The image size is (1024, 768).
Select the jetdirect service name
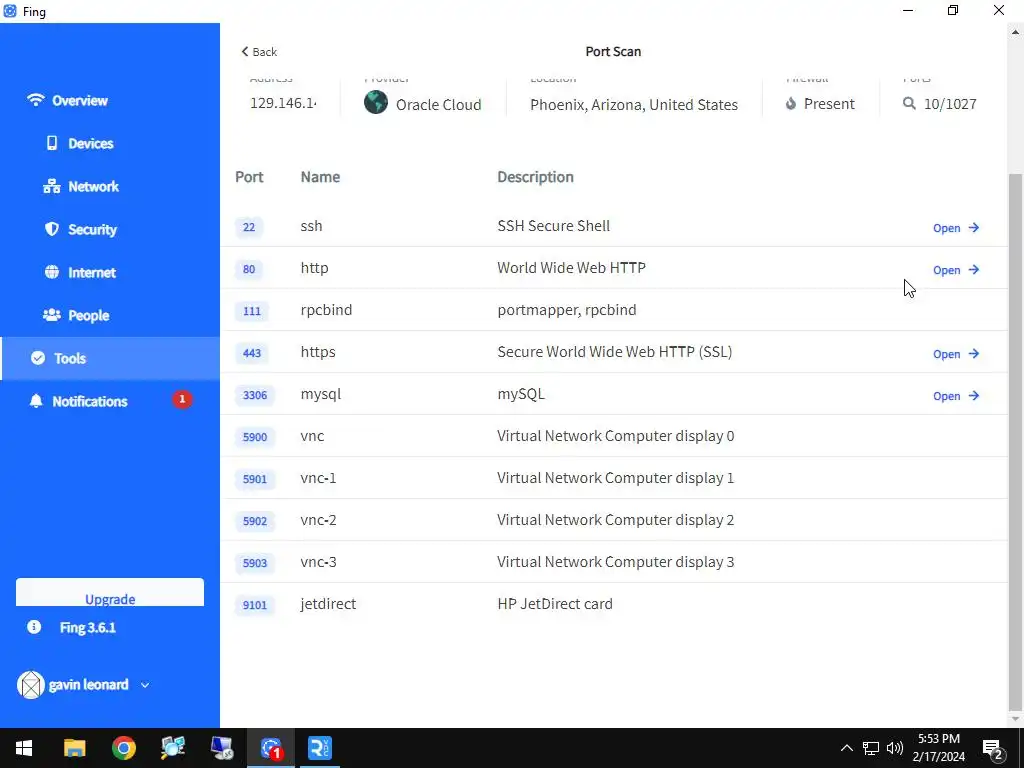(x=328, y=604)
